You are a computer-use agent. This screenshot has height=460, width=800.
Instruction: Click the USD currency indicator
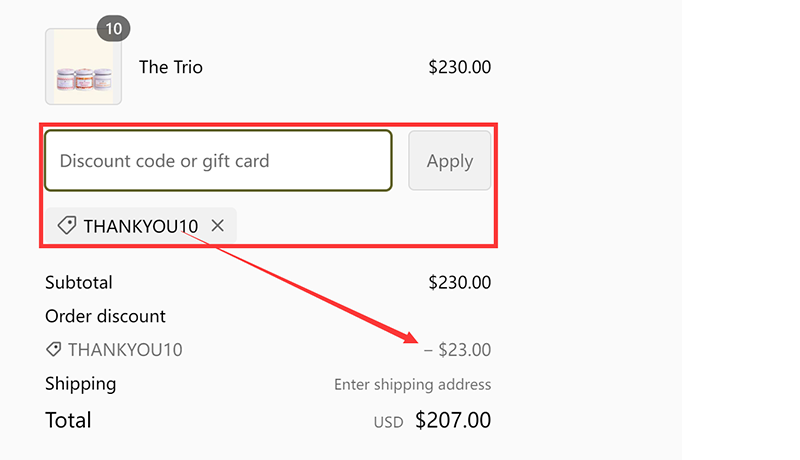pos(388,422)
